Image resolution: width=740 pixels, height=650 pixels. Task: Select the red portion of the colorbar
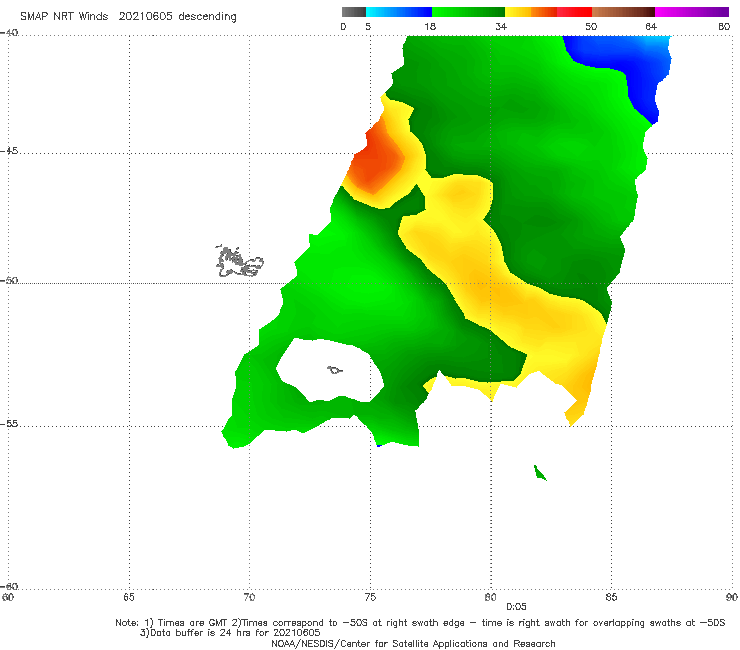click(x=574, y=12)
